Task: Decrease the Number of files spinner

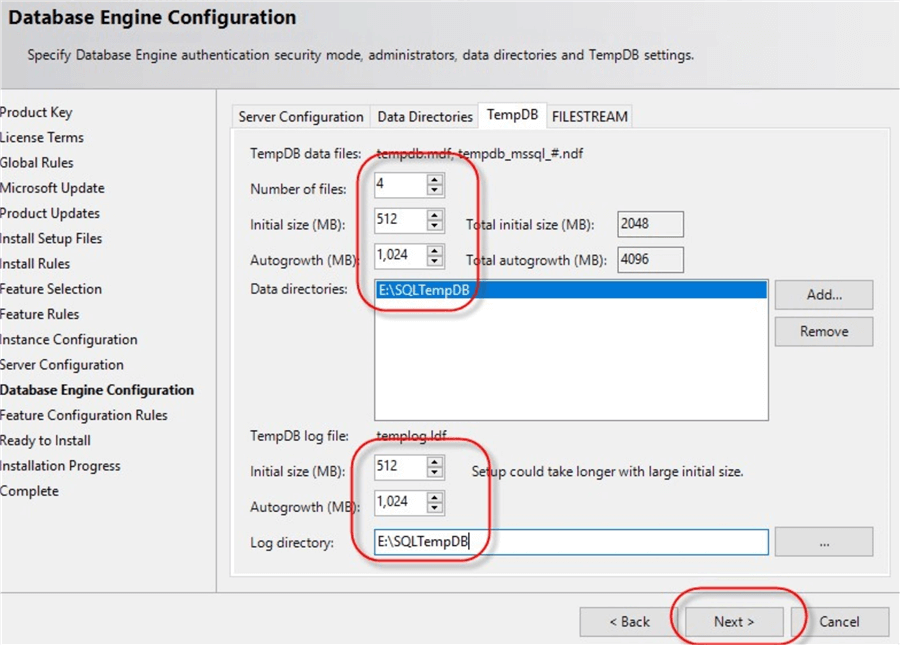Action: [434, 190]
